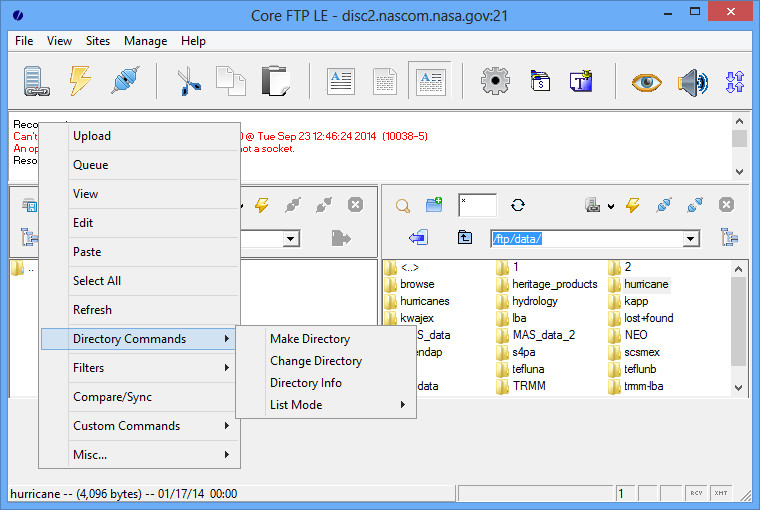
Task: Click the Paste clipboard icon
Action: click(x=275, y=81)
